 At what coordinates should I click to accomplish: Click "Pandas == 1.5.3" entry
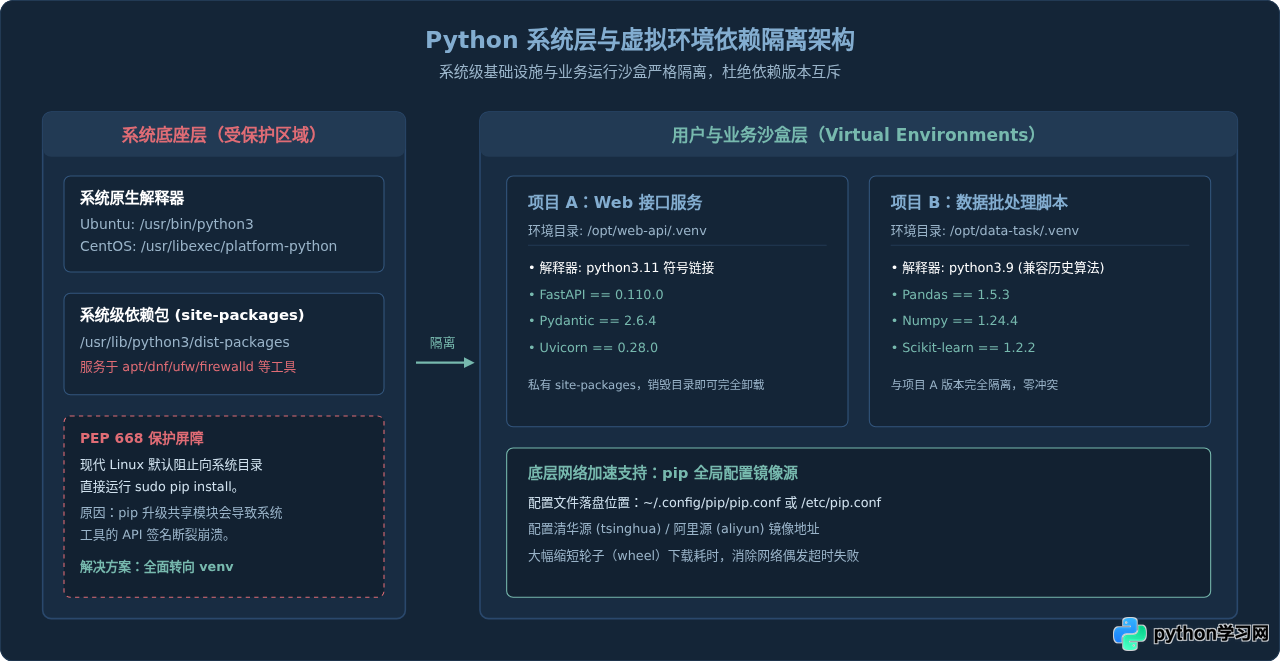coord(950,295)
